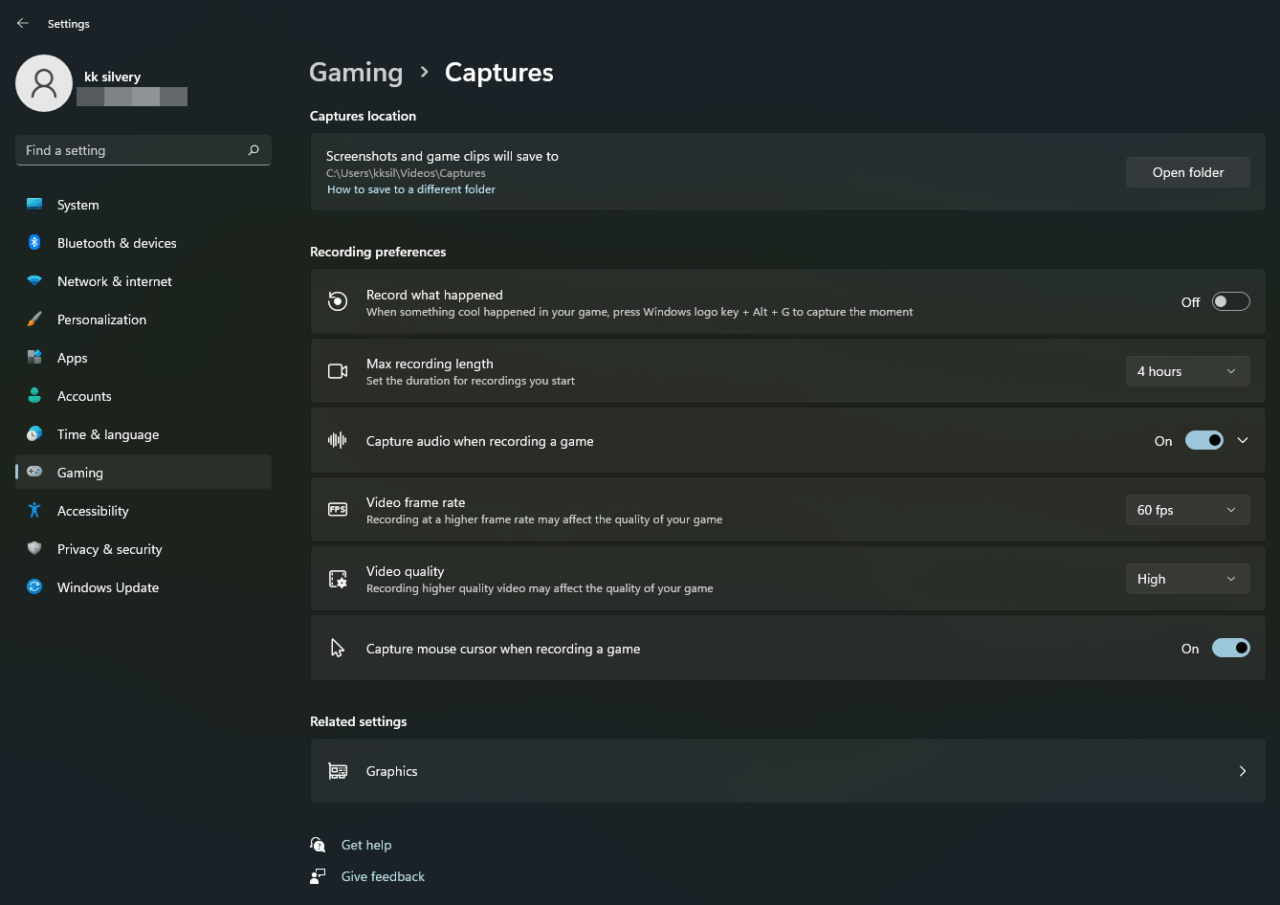Click the back arrow icon in Settings
The height and width of the screenshot is (905, 1280).
[23, 23]
